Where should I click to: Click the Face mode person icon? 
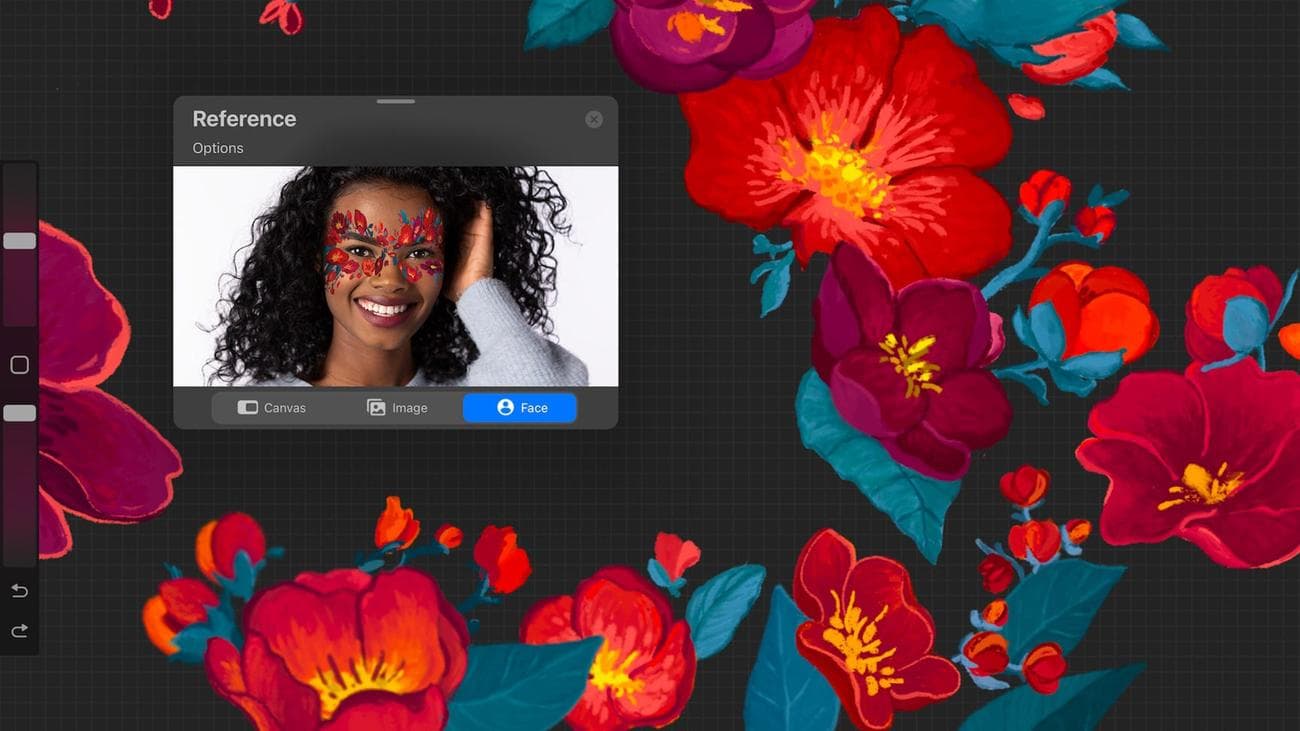(x=505, y=408)
